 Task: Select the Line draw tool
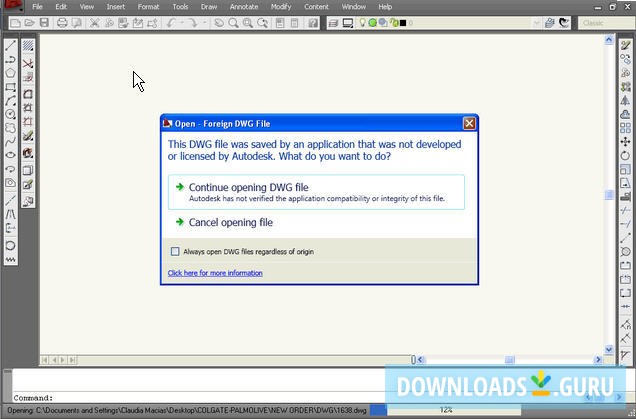11,46
